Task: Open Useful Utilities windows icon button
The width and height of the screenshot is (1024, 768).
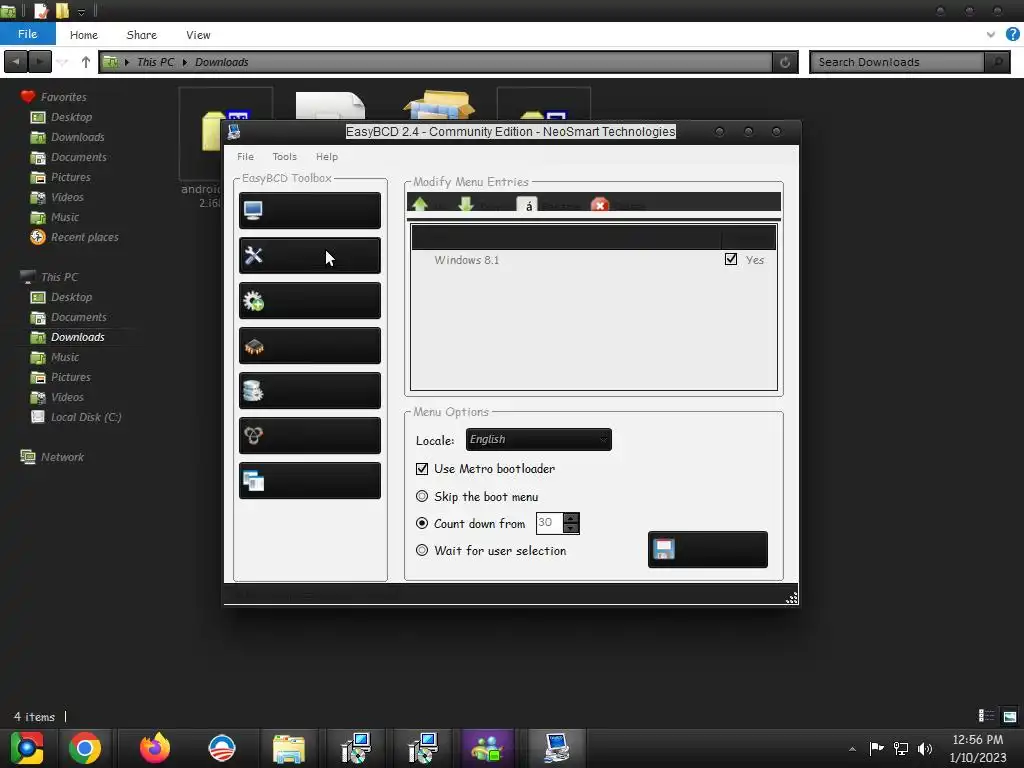Action: point(310,481)
